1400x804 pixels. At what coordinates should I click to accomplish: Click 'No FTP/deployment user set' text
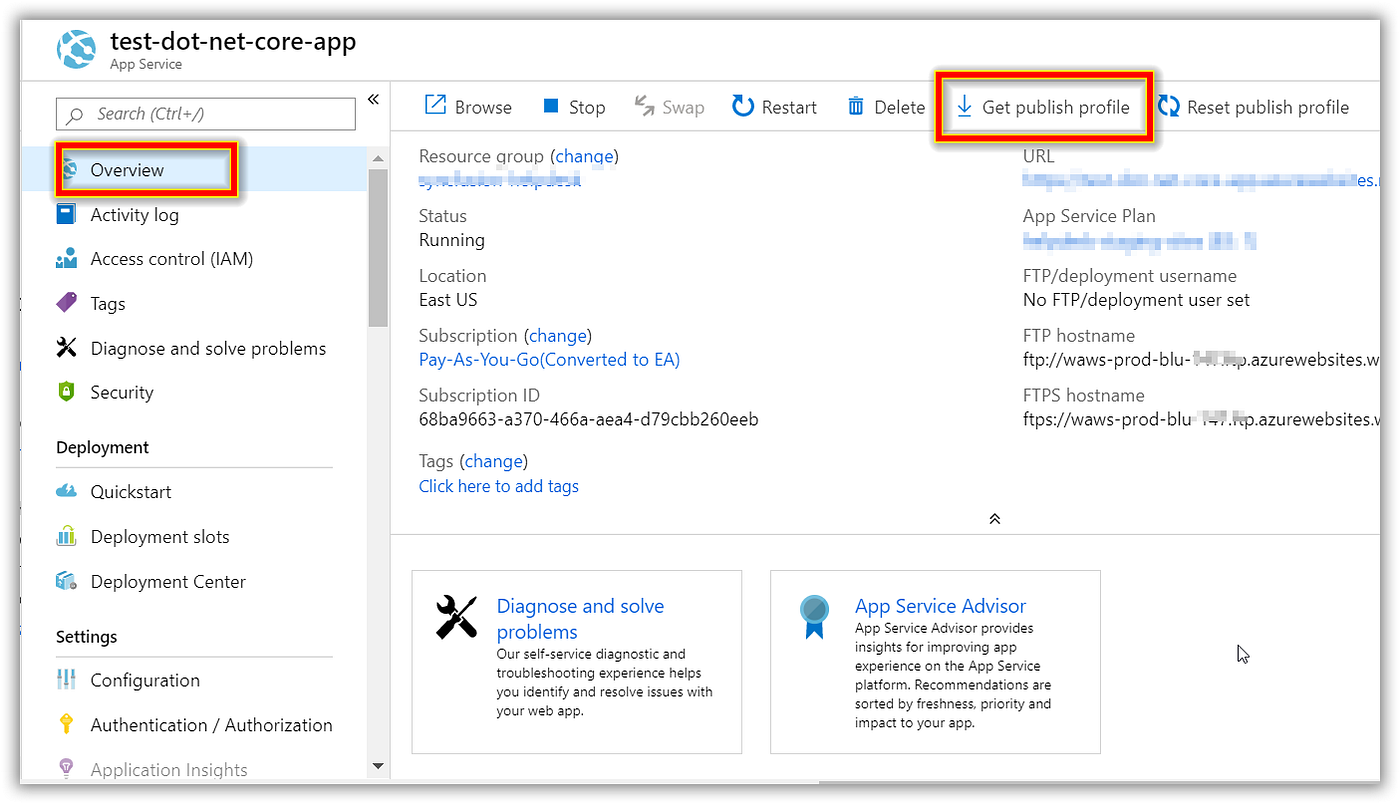coord(1136,300)
